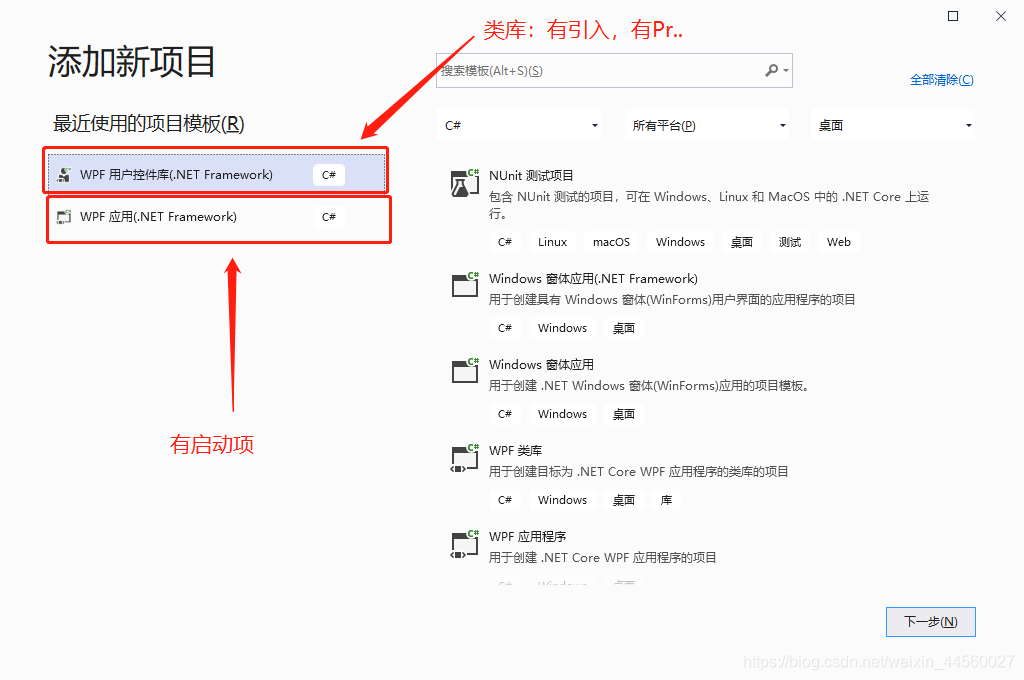
Task: Click 桌面 tag under WPF 类库
Action: click(x=624, y=500)
